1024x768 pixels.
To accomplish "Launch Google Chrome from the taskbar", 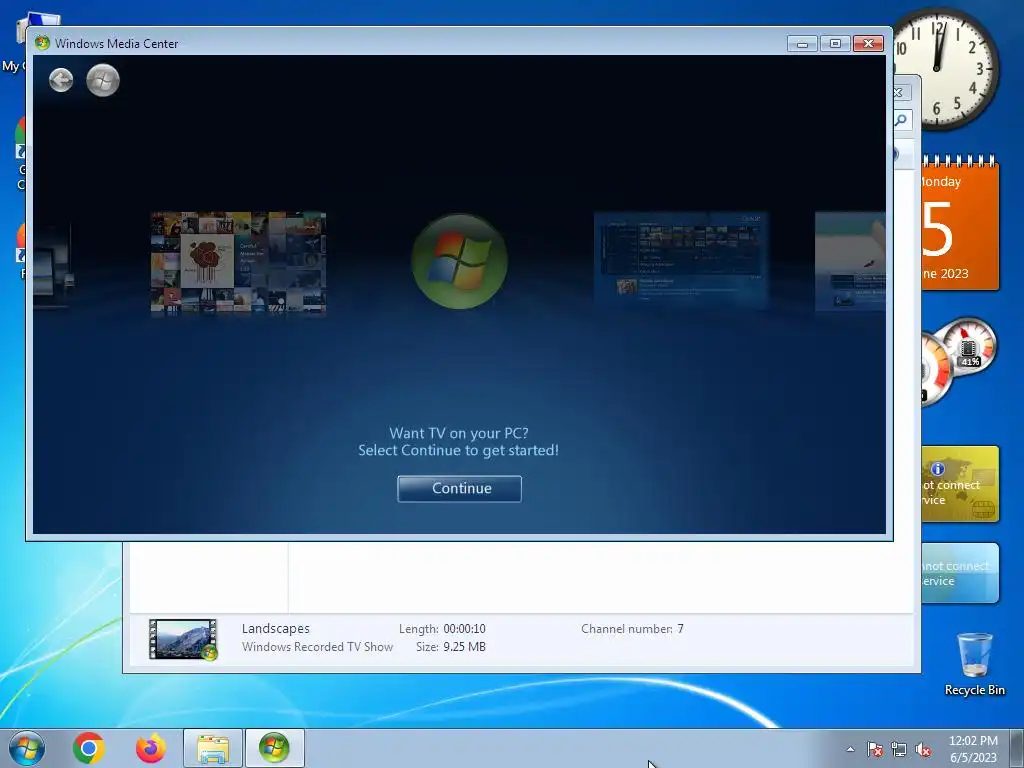I will [89, 748].
